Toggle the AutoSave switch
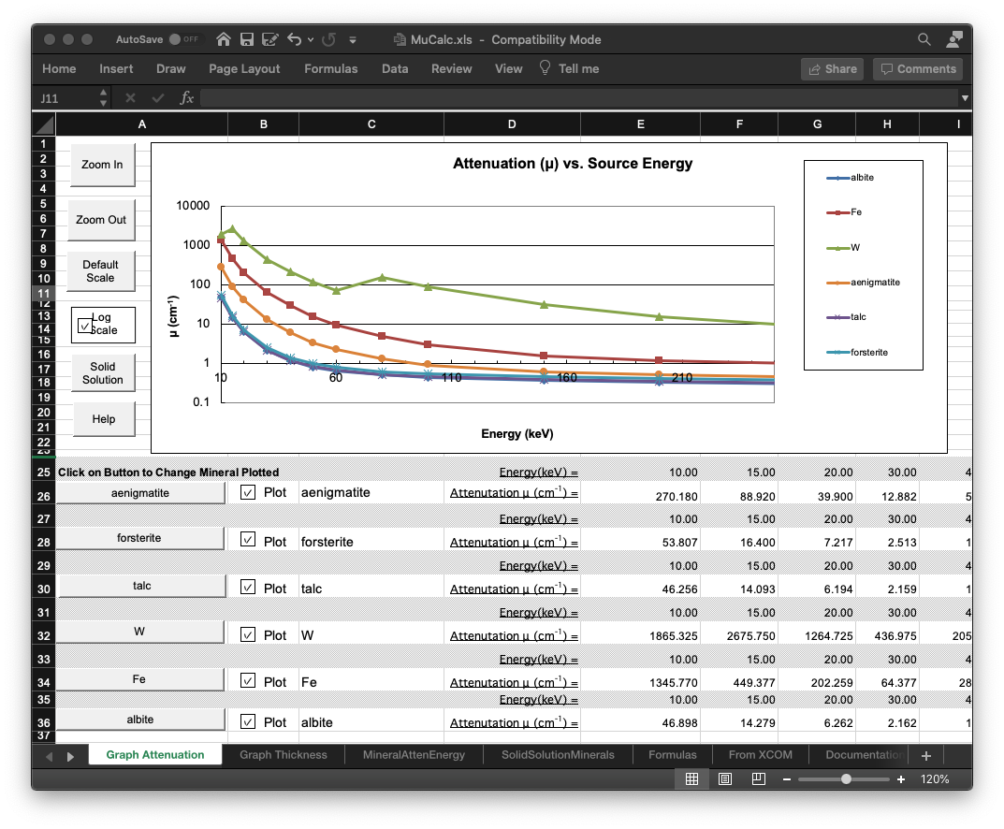 tap(184, 39)
